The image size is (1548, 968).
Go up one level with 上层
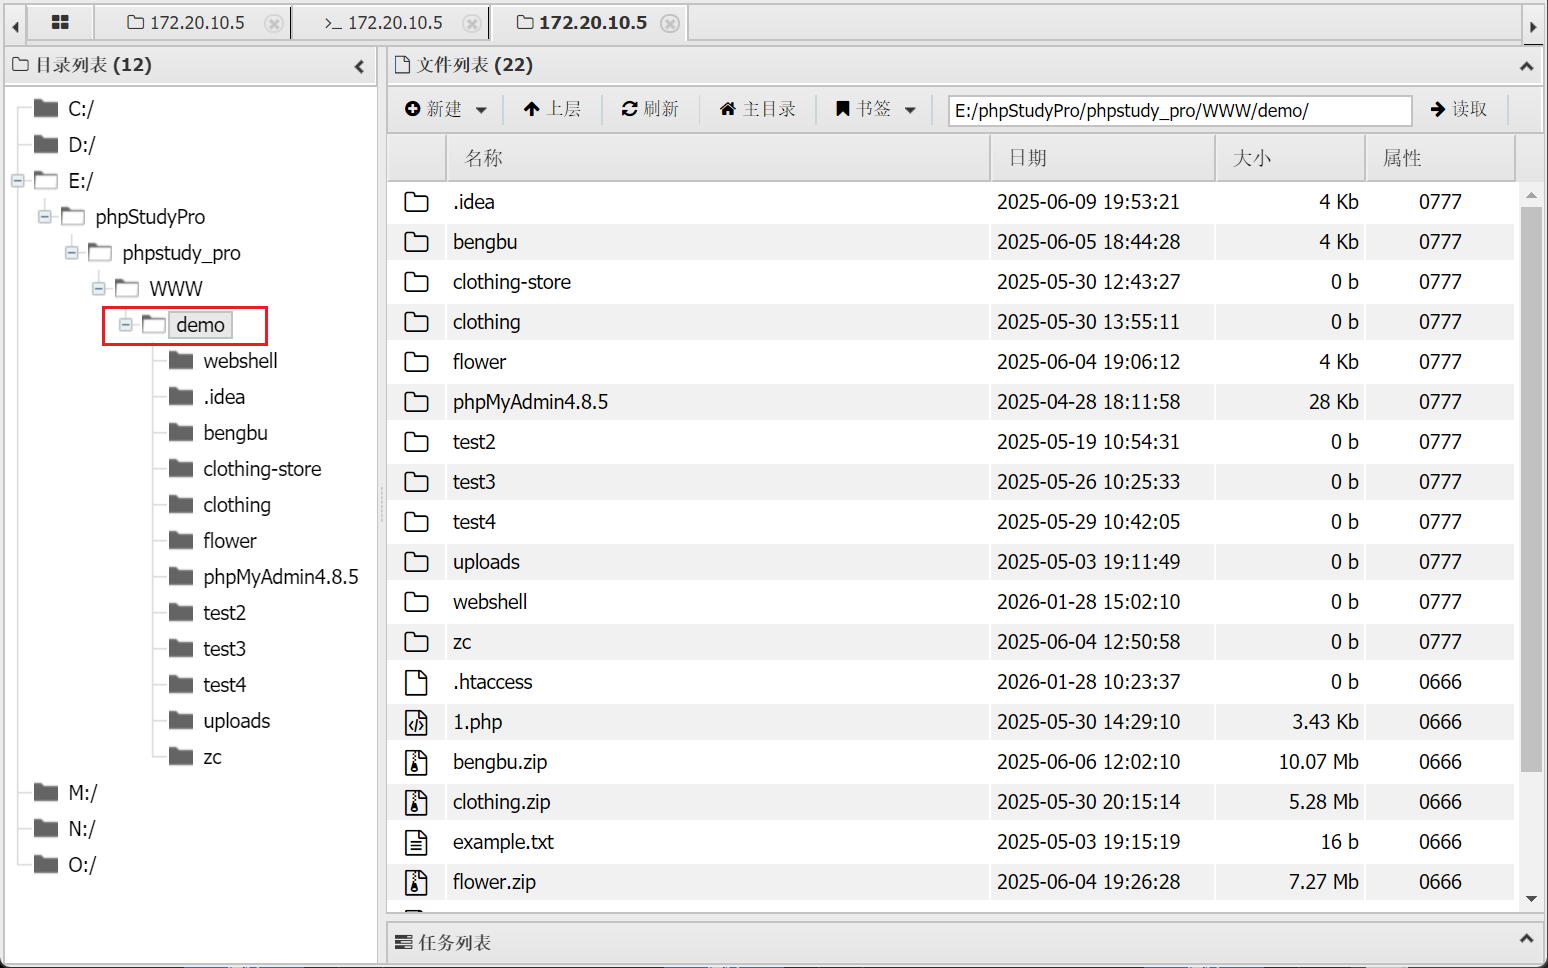click(x=552, y=109)
